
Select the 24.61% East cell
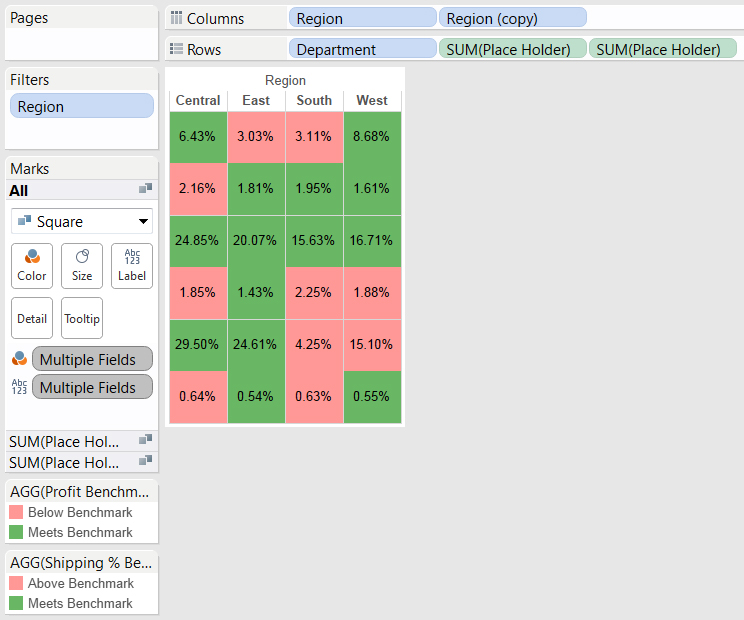[x=256, y=345]
